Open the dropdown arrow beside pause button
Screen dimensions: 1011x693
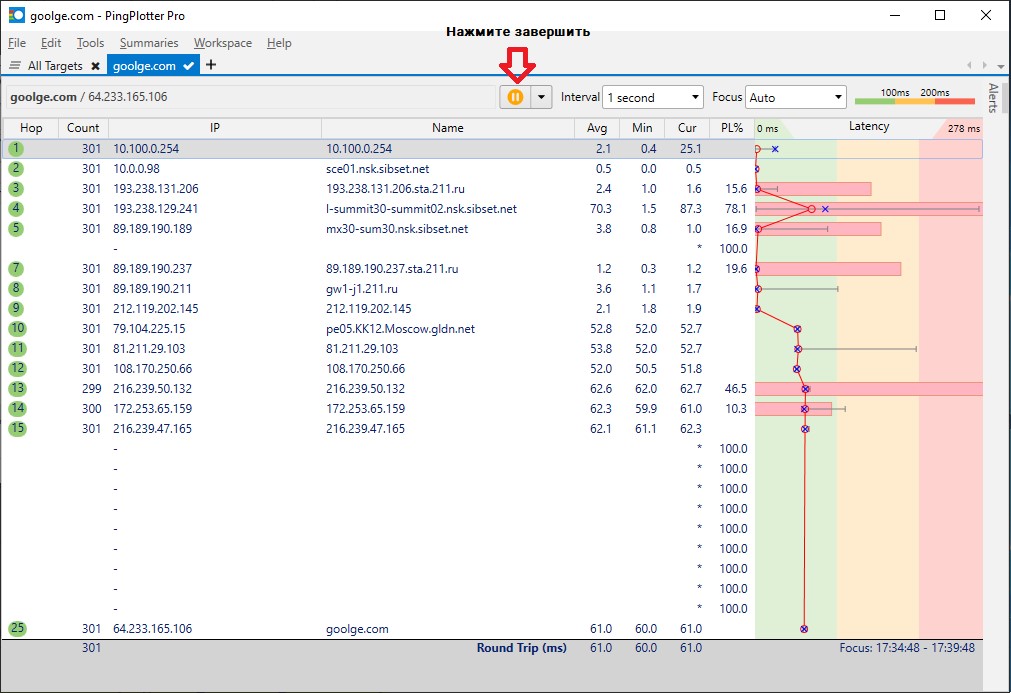coord(542,97)
